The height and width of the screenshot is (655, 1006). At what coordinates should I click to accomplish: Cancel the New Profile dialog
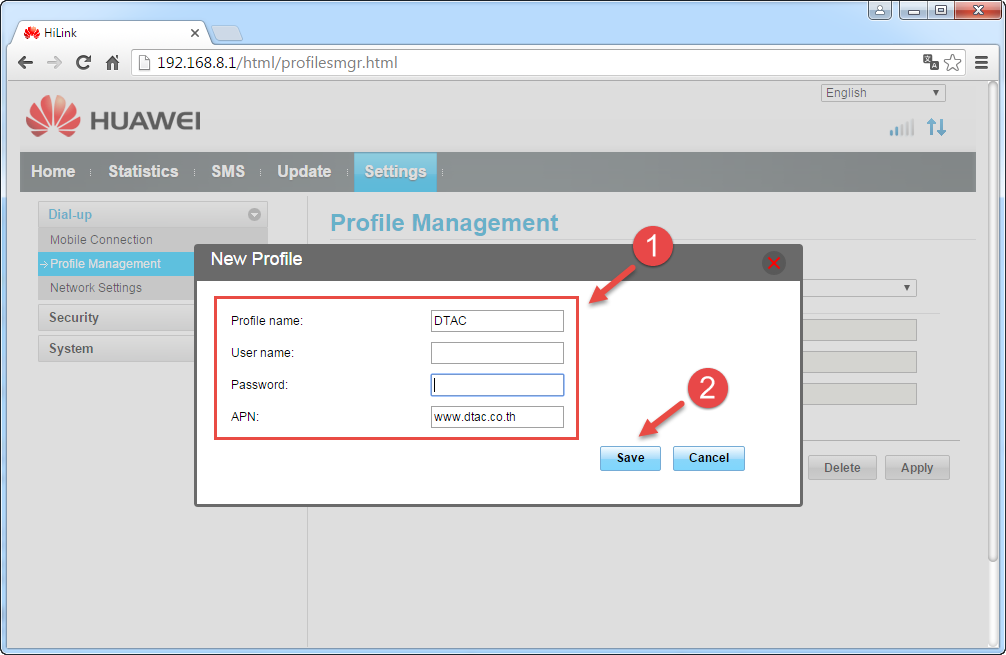click(x=708, y=458)
